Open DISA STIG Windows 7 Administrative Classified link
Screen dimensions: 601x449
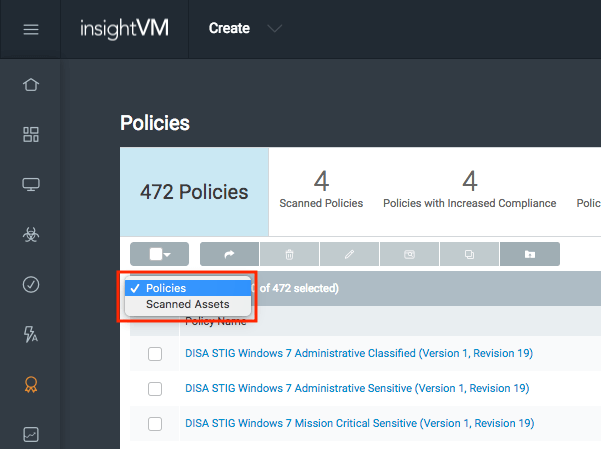(358, 353)
